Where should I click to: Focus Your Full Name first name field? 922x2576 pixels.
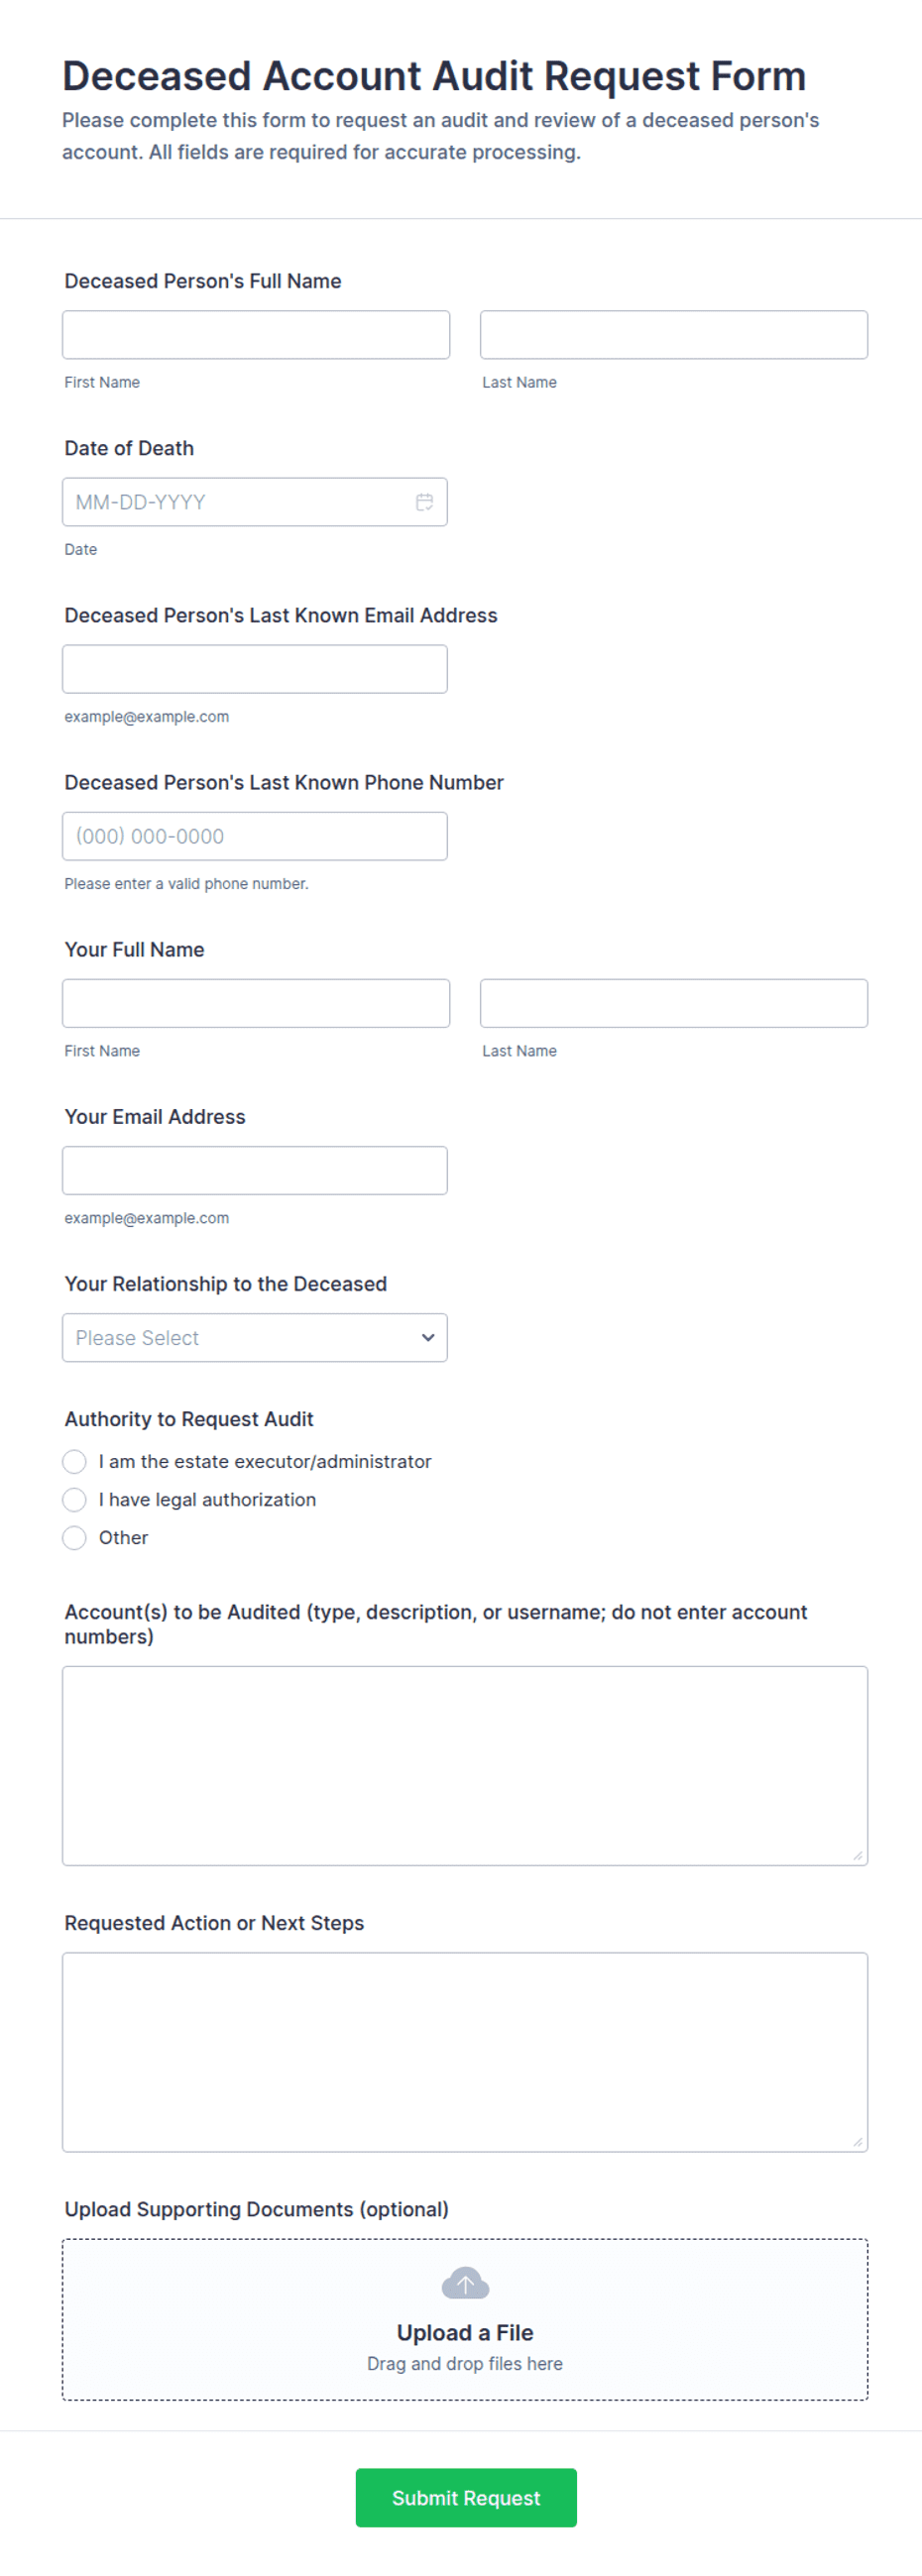pos(256,1003)
